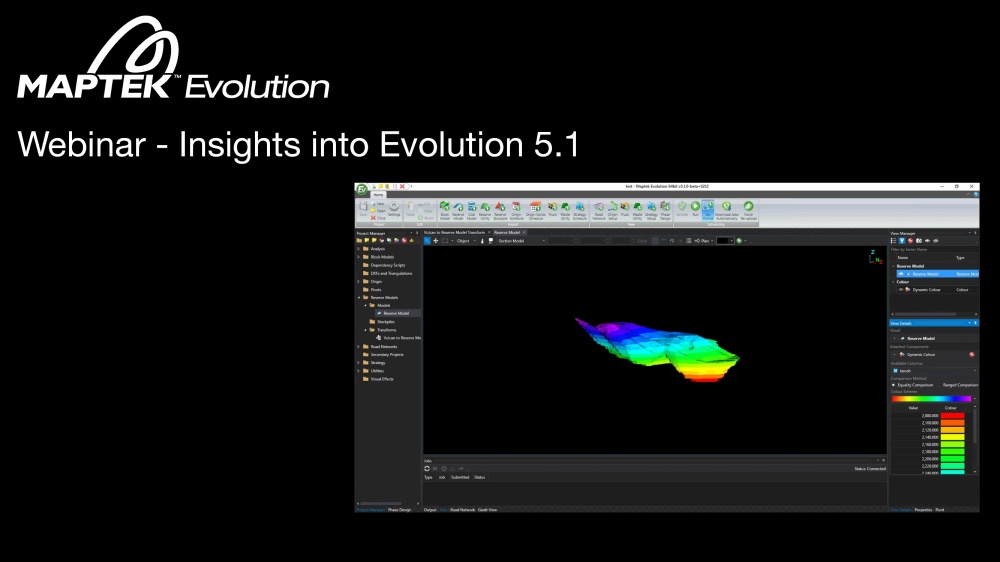
Task: Expand the Road Networks folder
Action: tap(359, 346)
